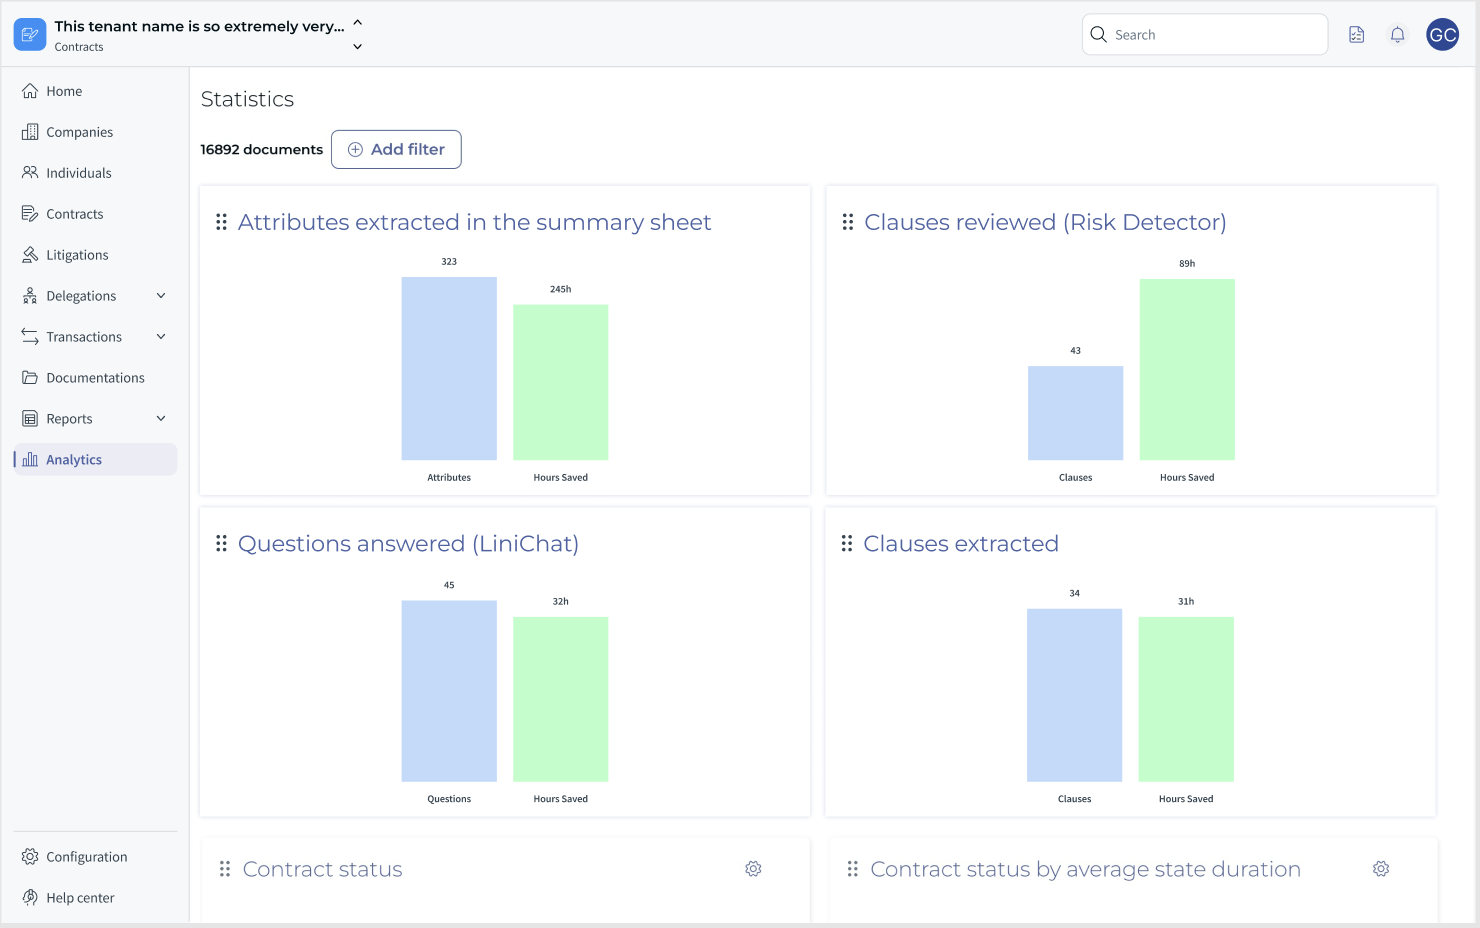This screenshot has height=928, width=1480.
Task: Click the Litigations gavel icon
Action: click(30, 255)
